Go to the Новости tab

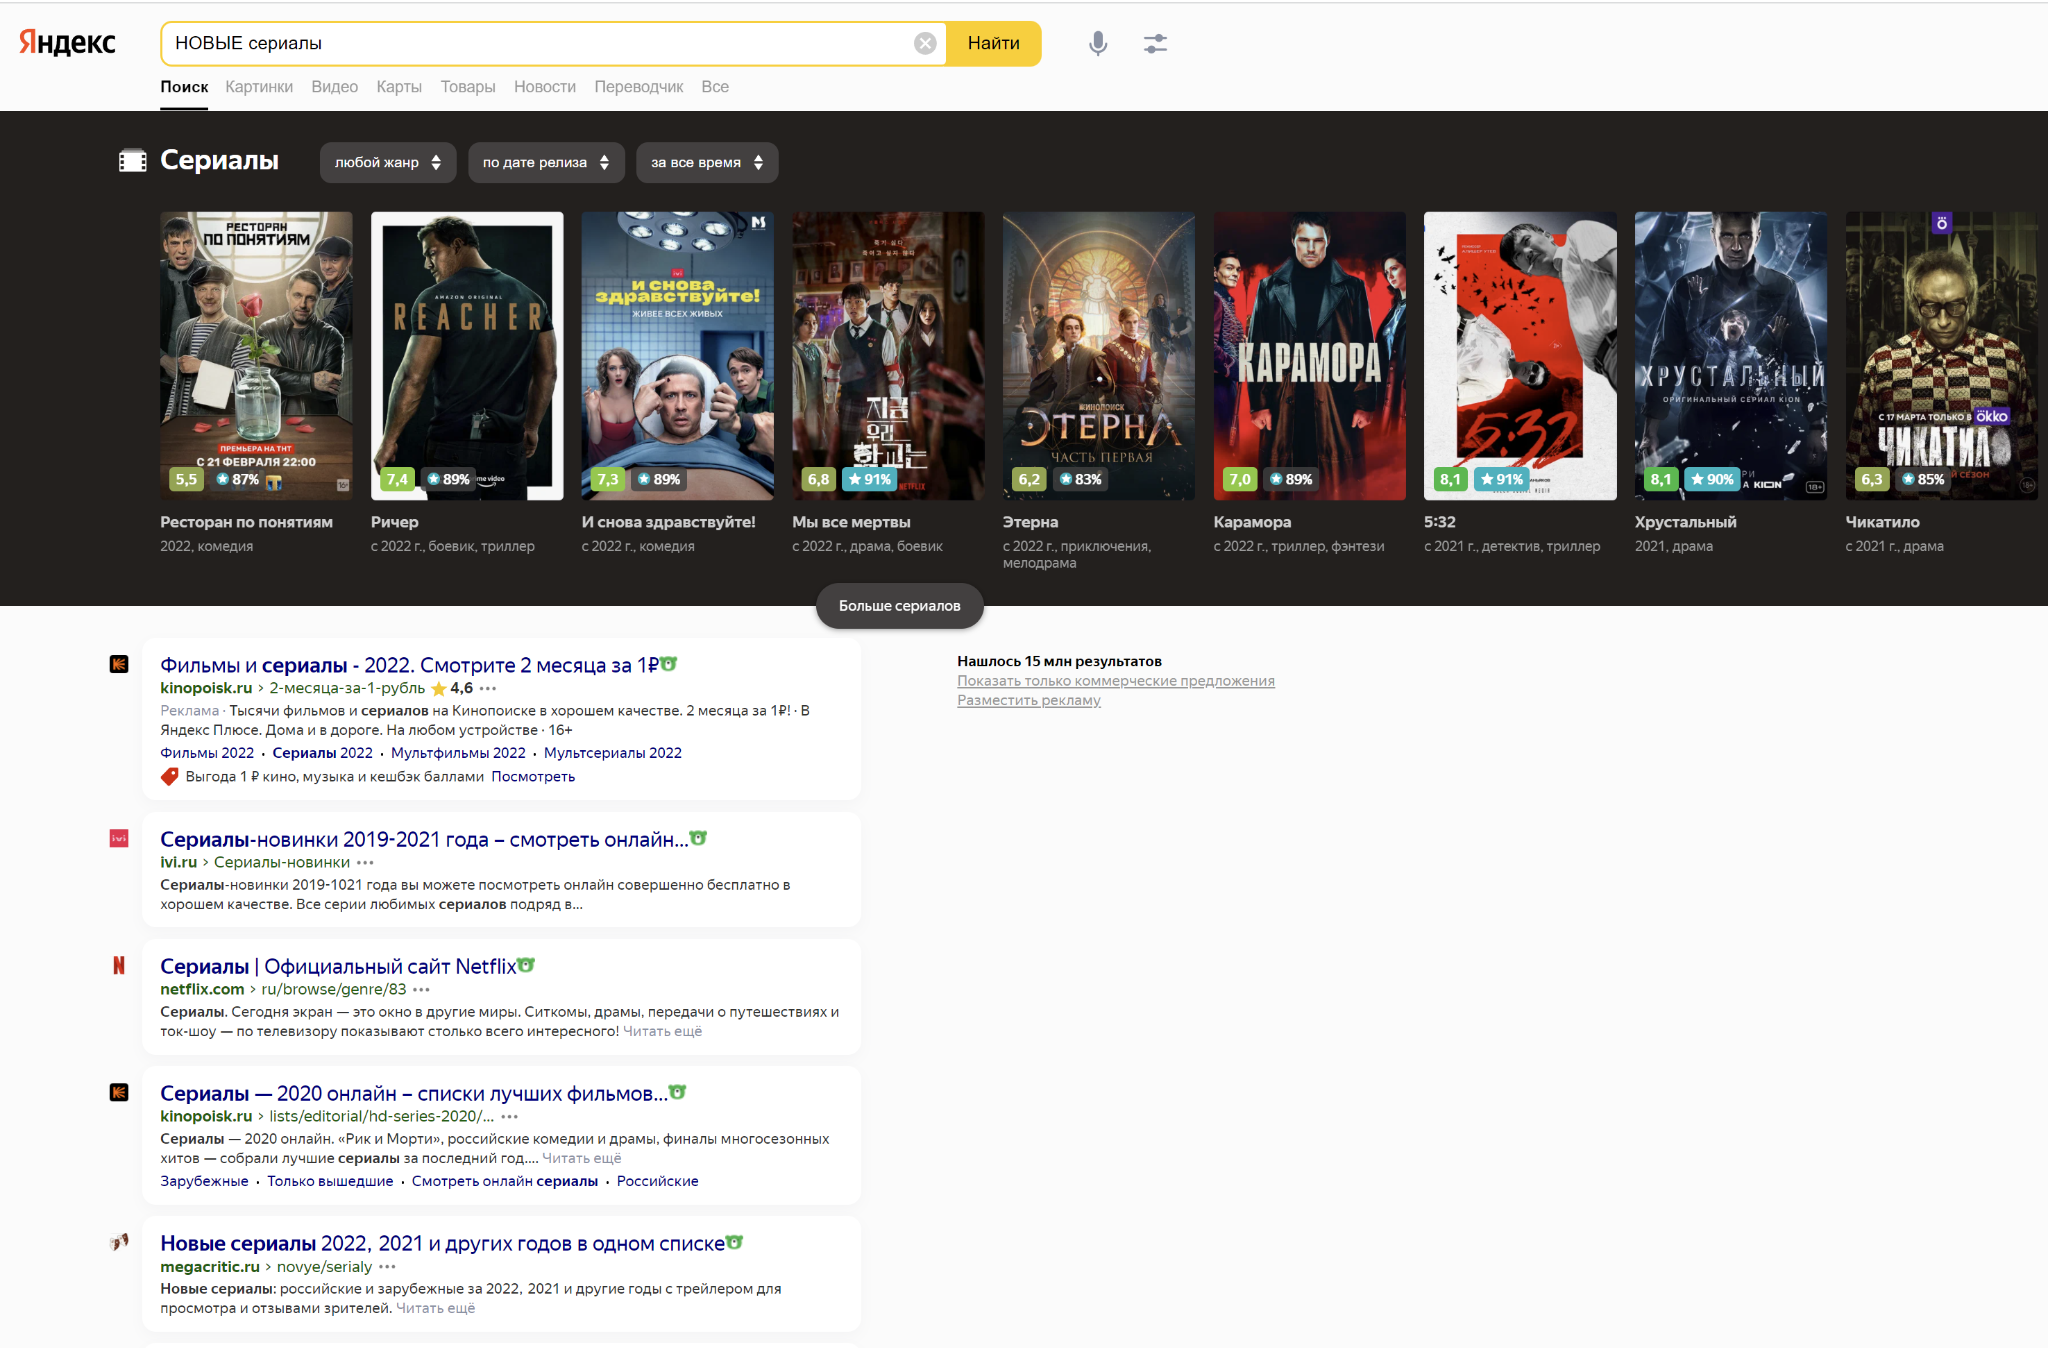545,87
